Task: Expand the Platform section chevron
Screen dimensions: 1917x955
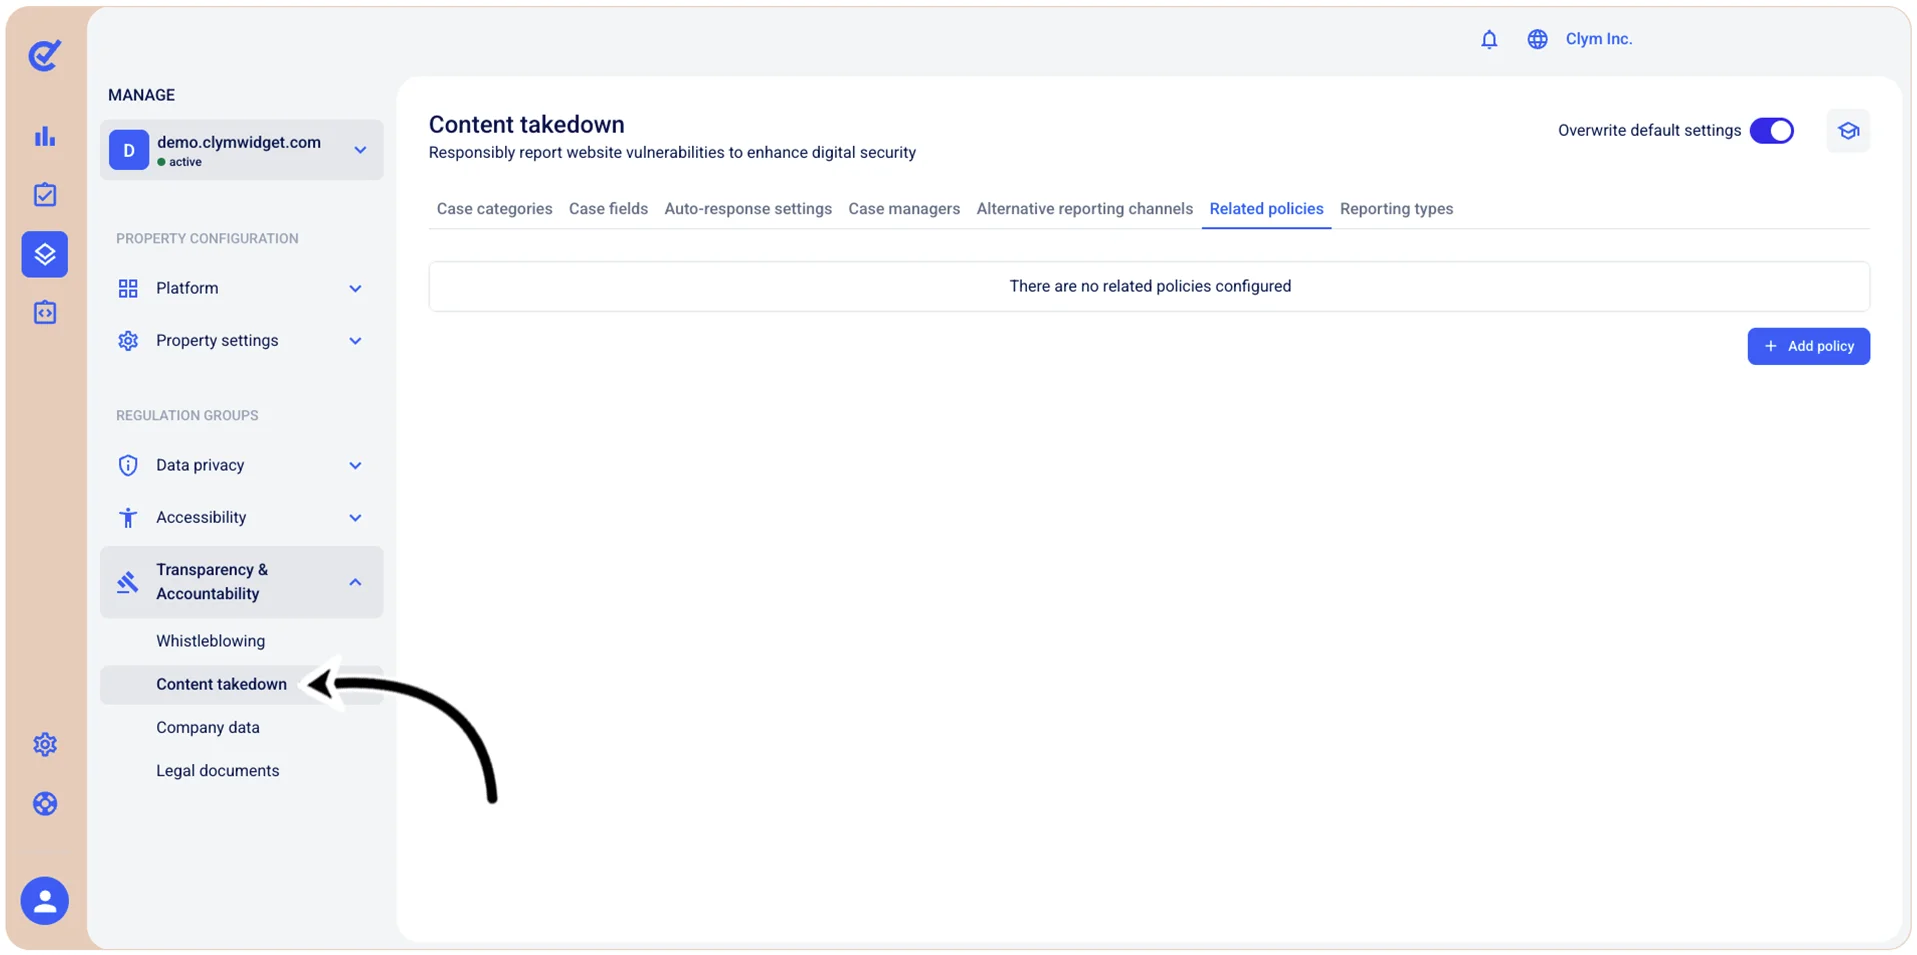Action: 355,289
